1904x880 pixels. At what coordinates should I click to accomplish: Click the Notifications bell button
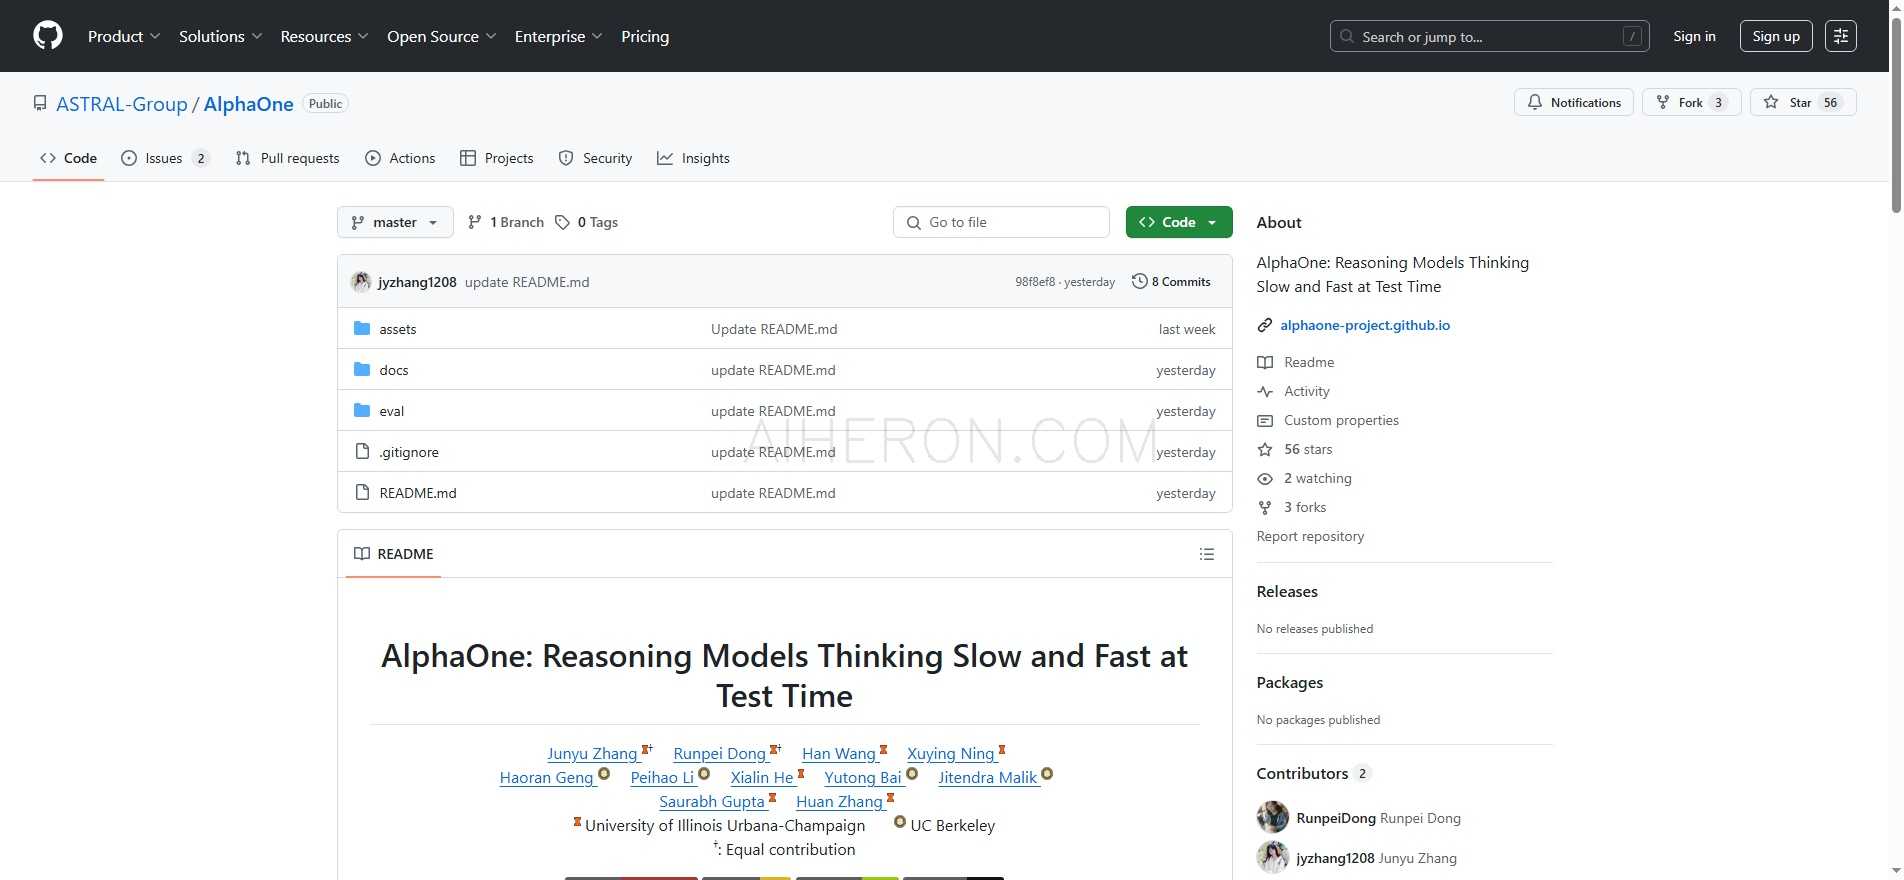point(1574,102)
